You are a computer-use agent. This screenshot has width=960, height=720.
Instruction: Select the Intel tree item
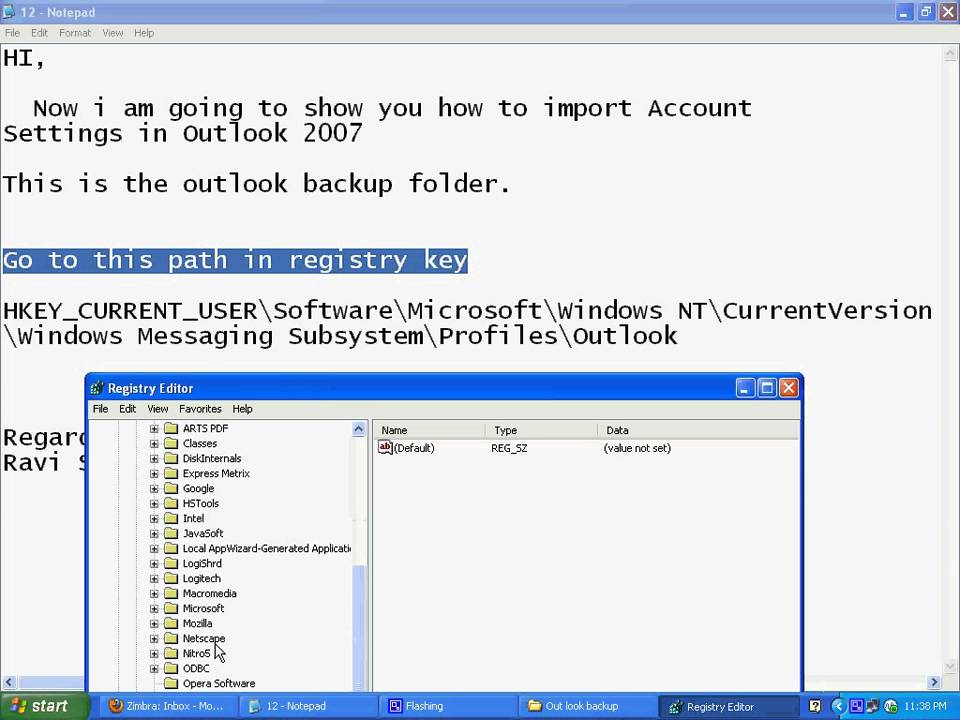point(193,519)
